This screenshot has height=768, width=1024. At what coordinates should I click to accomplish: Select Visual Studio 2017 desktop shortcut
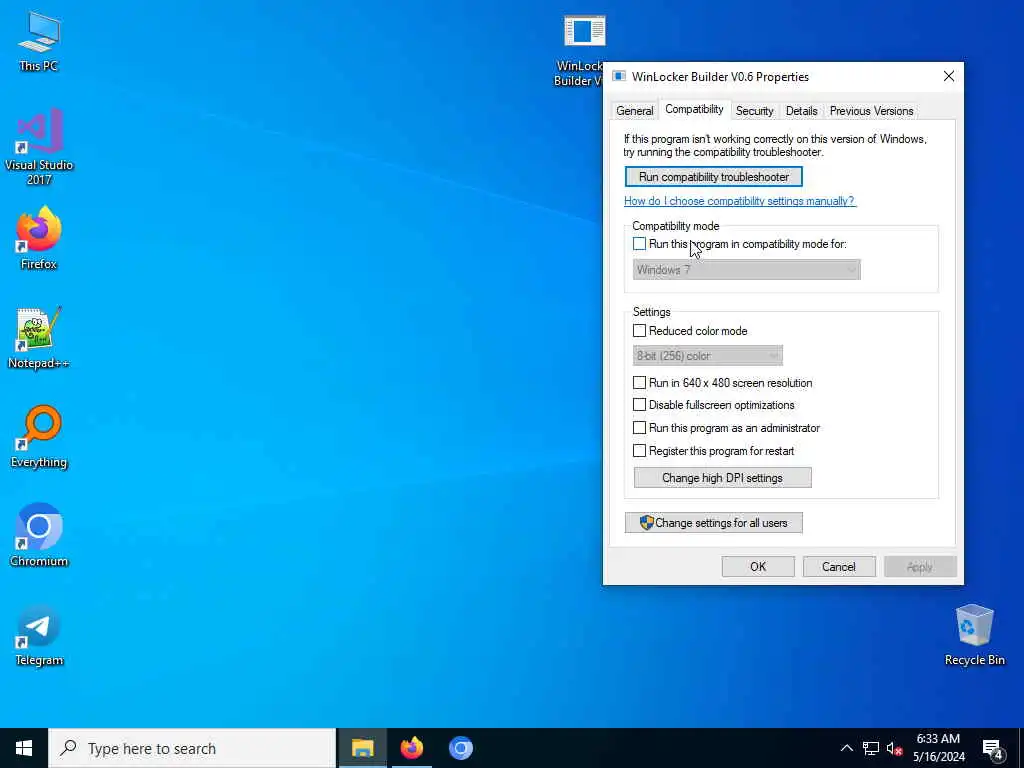point(39,147)
